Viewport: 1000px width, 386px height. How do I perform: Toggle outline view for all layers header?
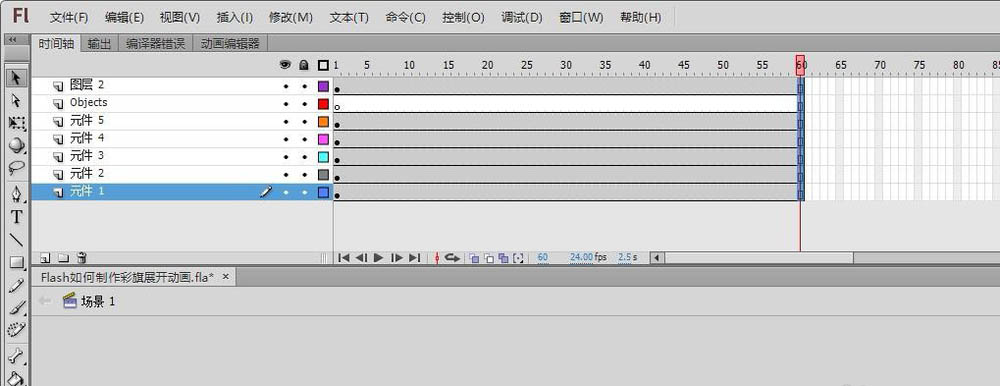point(323,65)
